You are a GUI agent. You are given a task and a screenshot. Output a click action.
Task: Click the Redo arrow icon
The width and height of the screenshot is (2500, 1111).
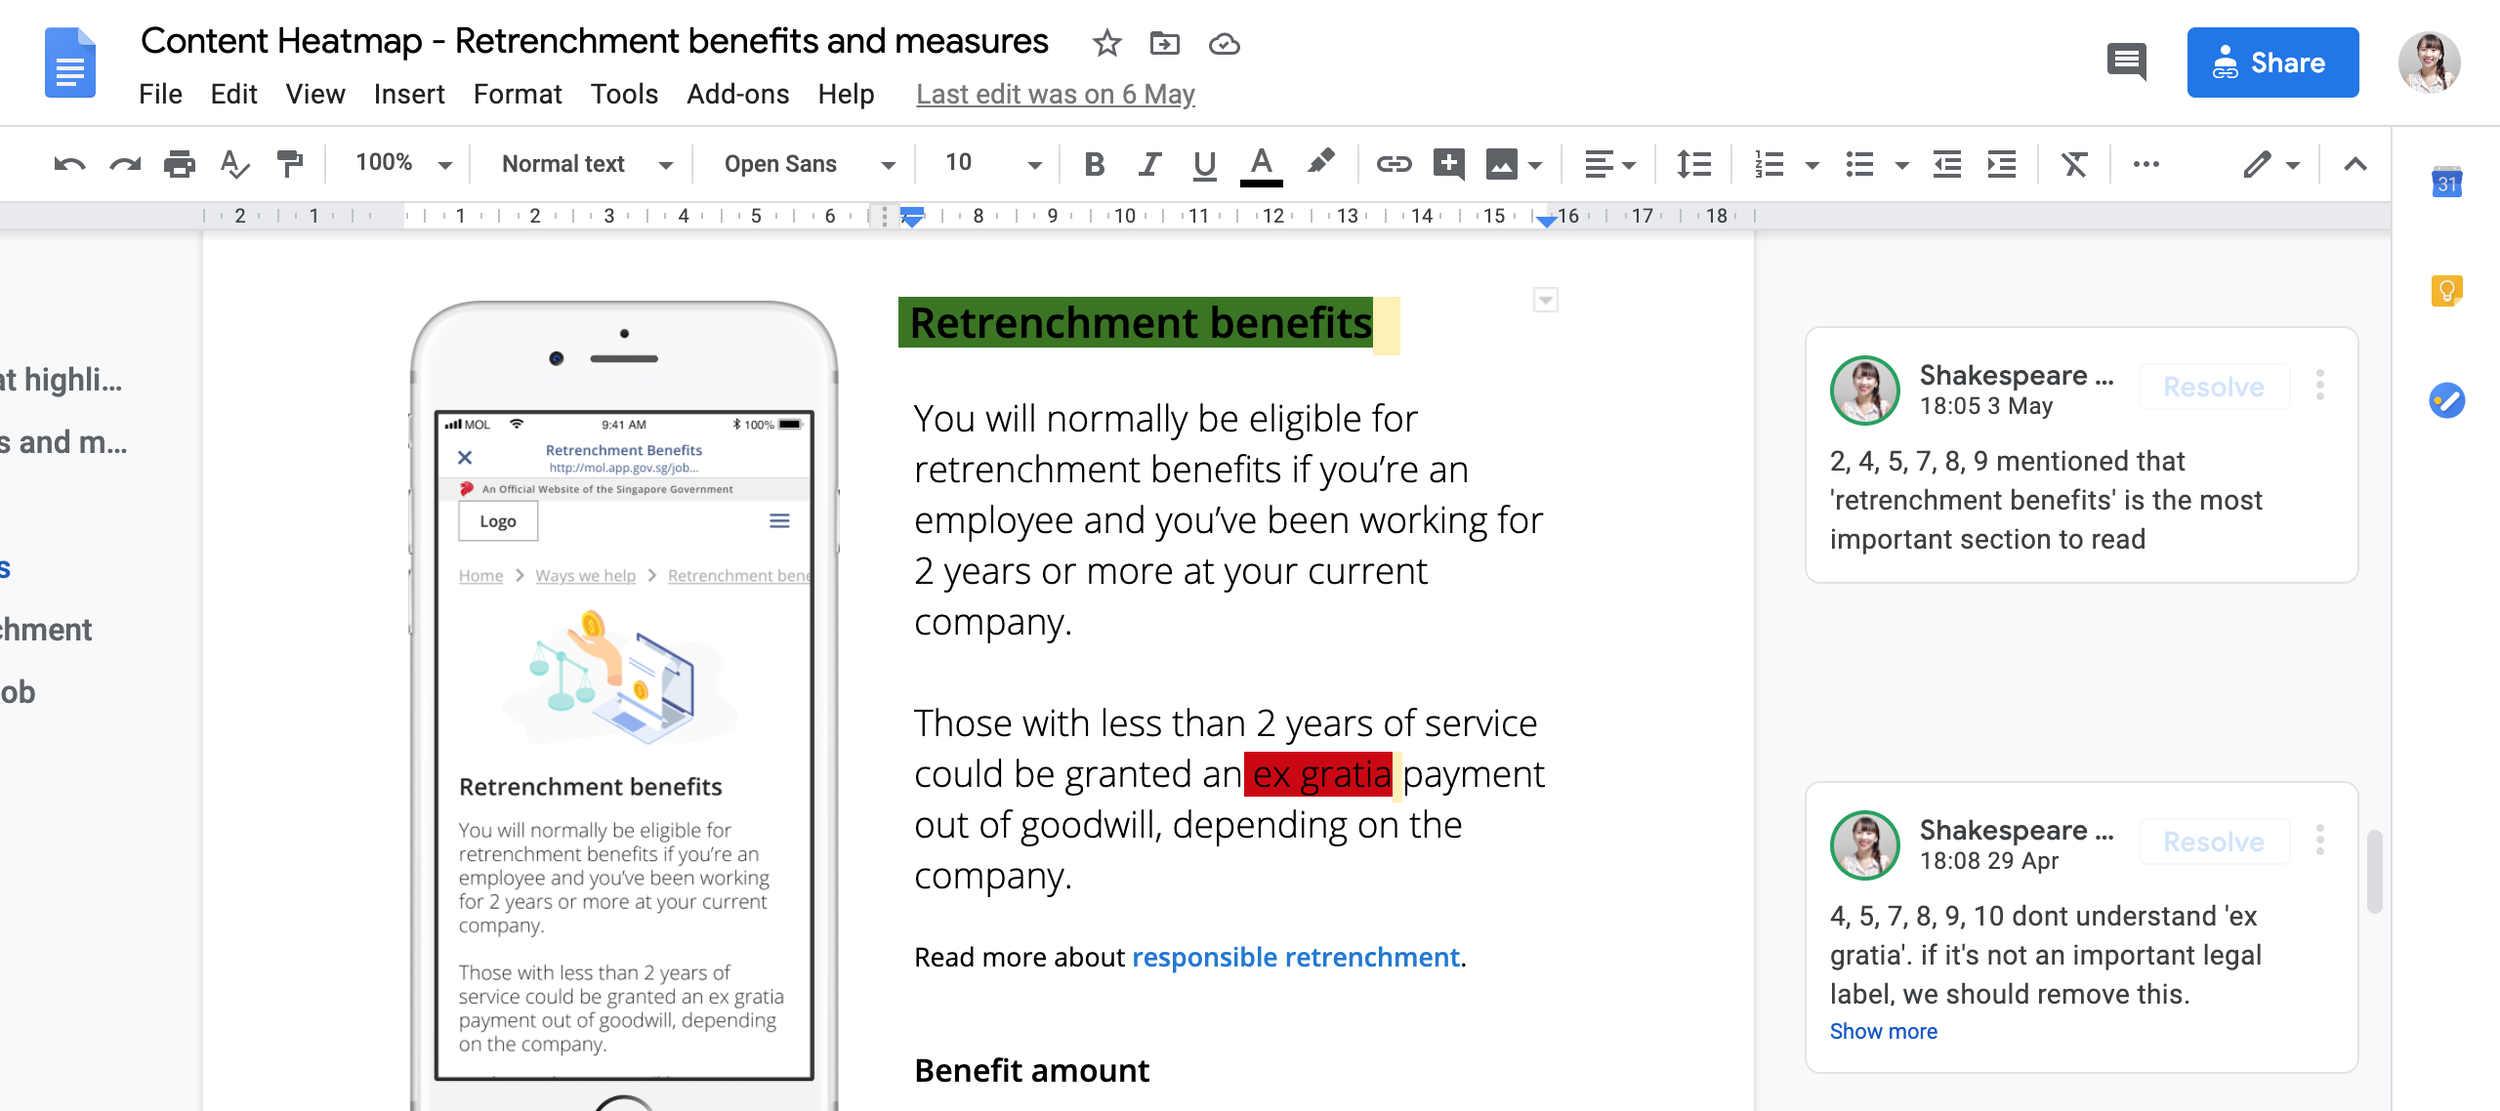(125, 164)
